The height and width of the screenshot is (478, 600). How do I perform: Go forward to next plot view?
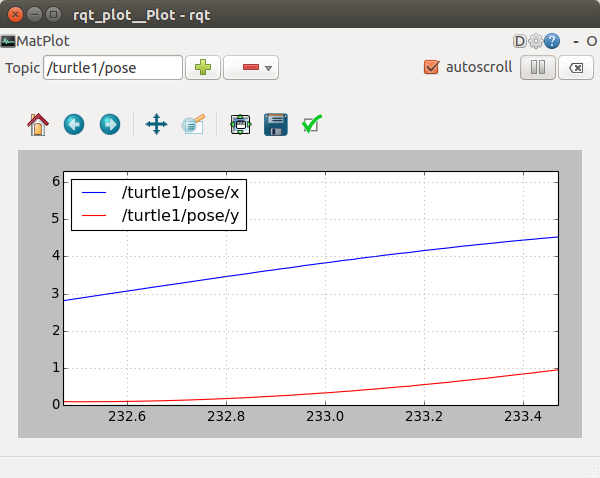(110, 124)
